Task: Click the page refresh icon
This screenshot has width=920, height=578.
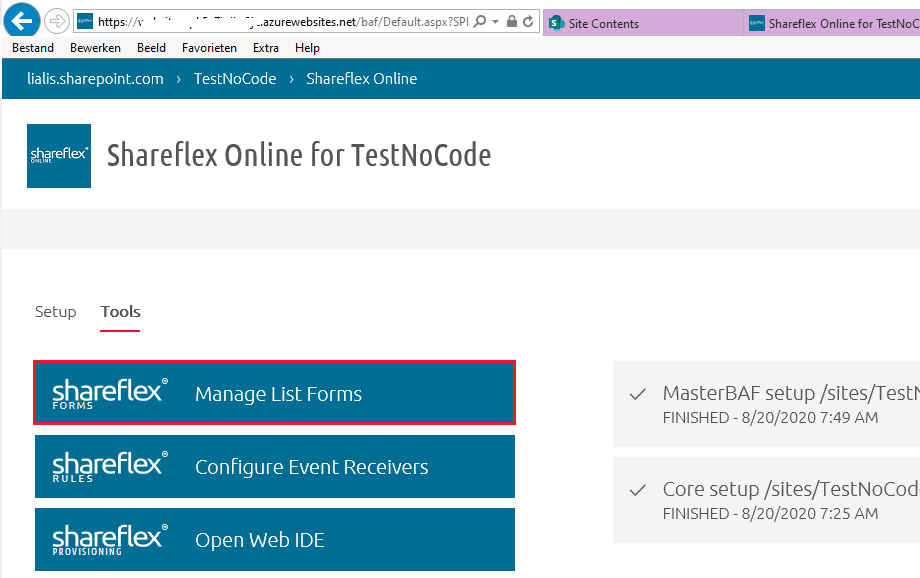Action: pos(528,22)
